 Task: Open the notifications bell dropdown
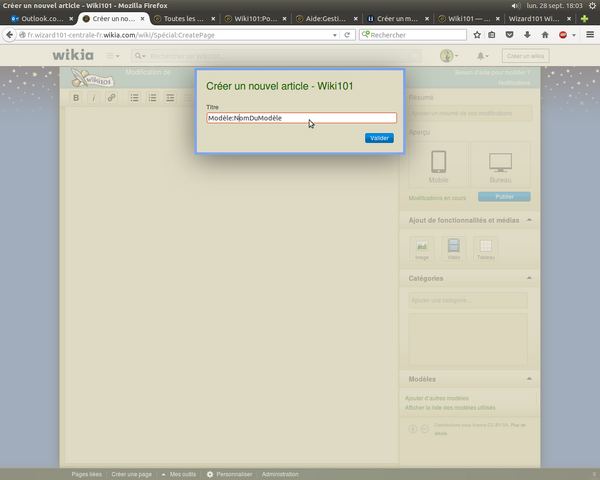point(483,56)
